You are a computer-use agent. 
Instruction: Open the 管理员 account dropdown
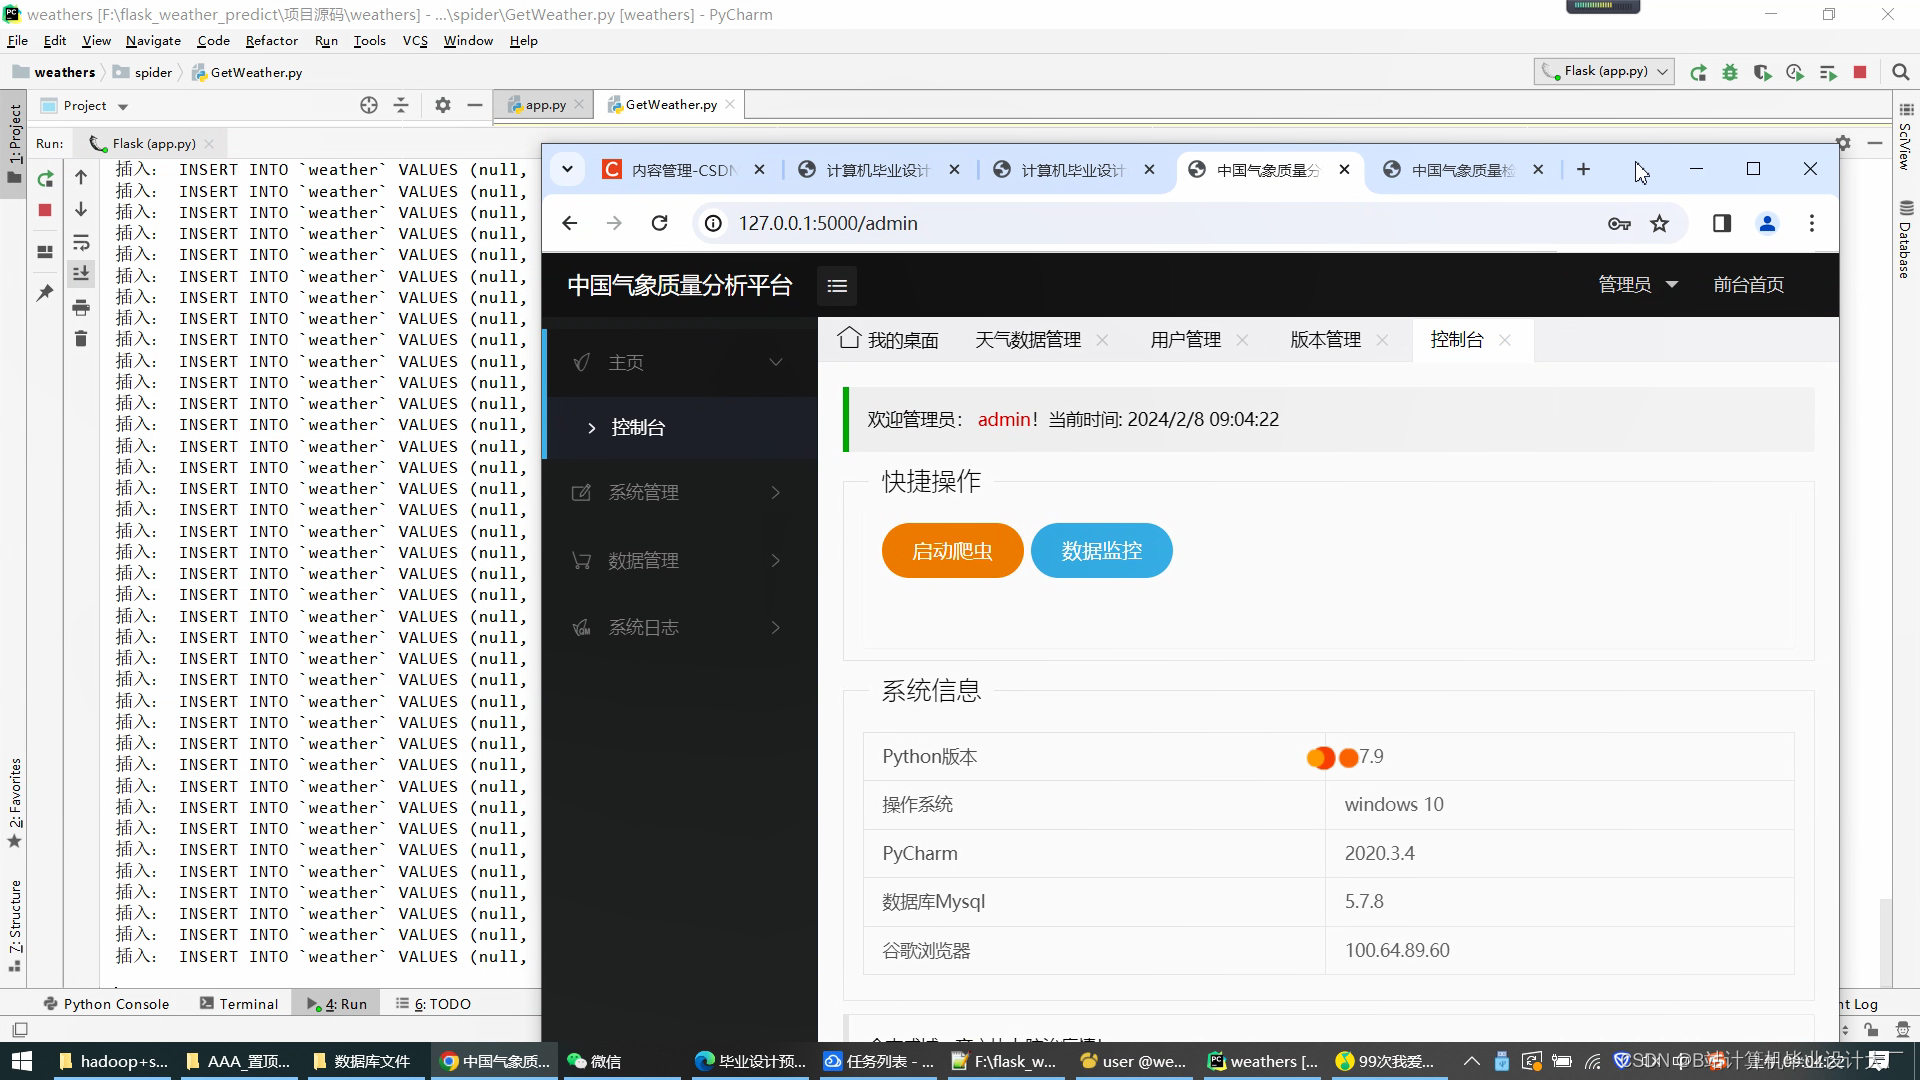(1638, 284)
